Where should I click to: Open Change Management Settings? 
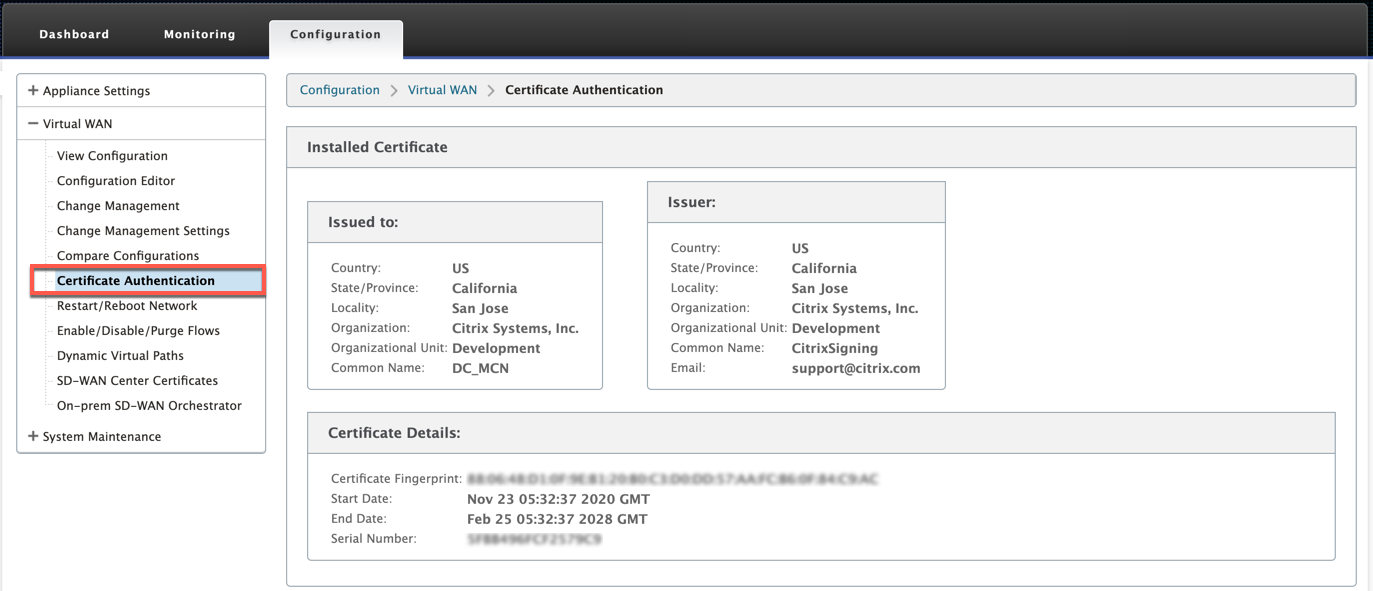point(143,231)
